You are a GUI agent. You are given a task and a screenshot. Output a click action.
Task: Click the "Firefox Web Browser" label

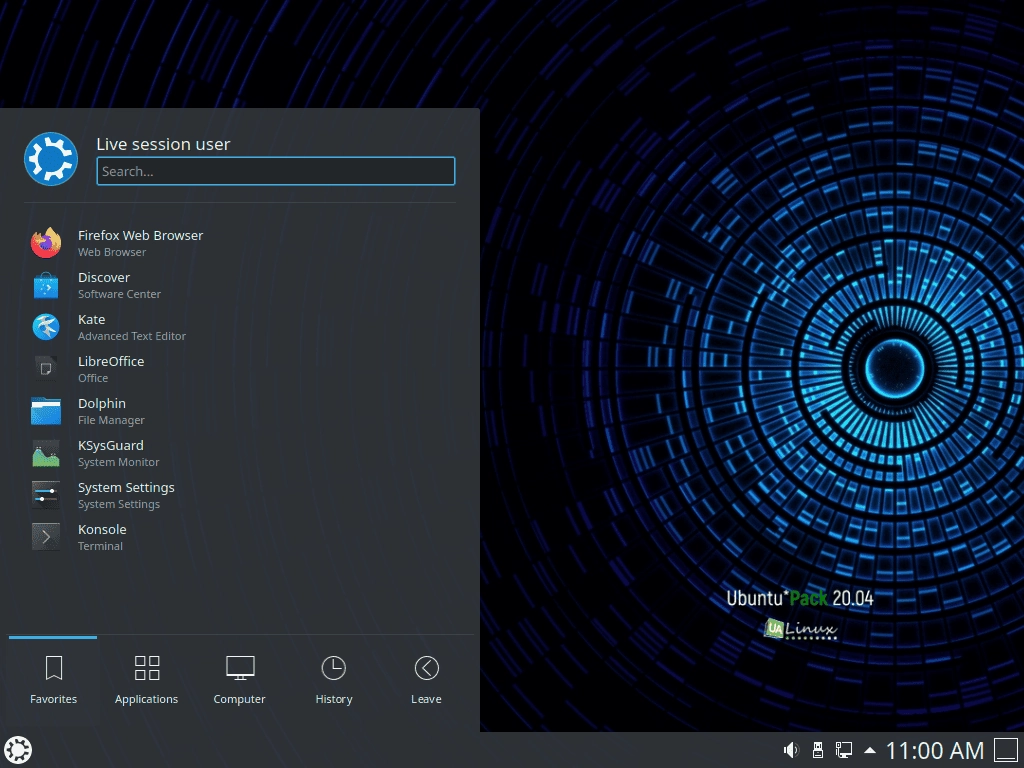pos(140,235)
